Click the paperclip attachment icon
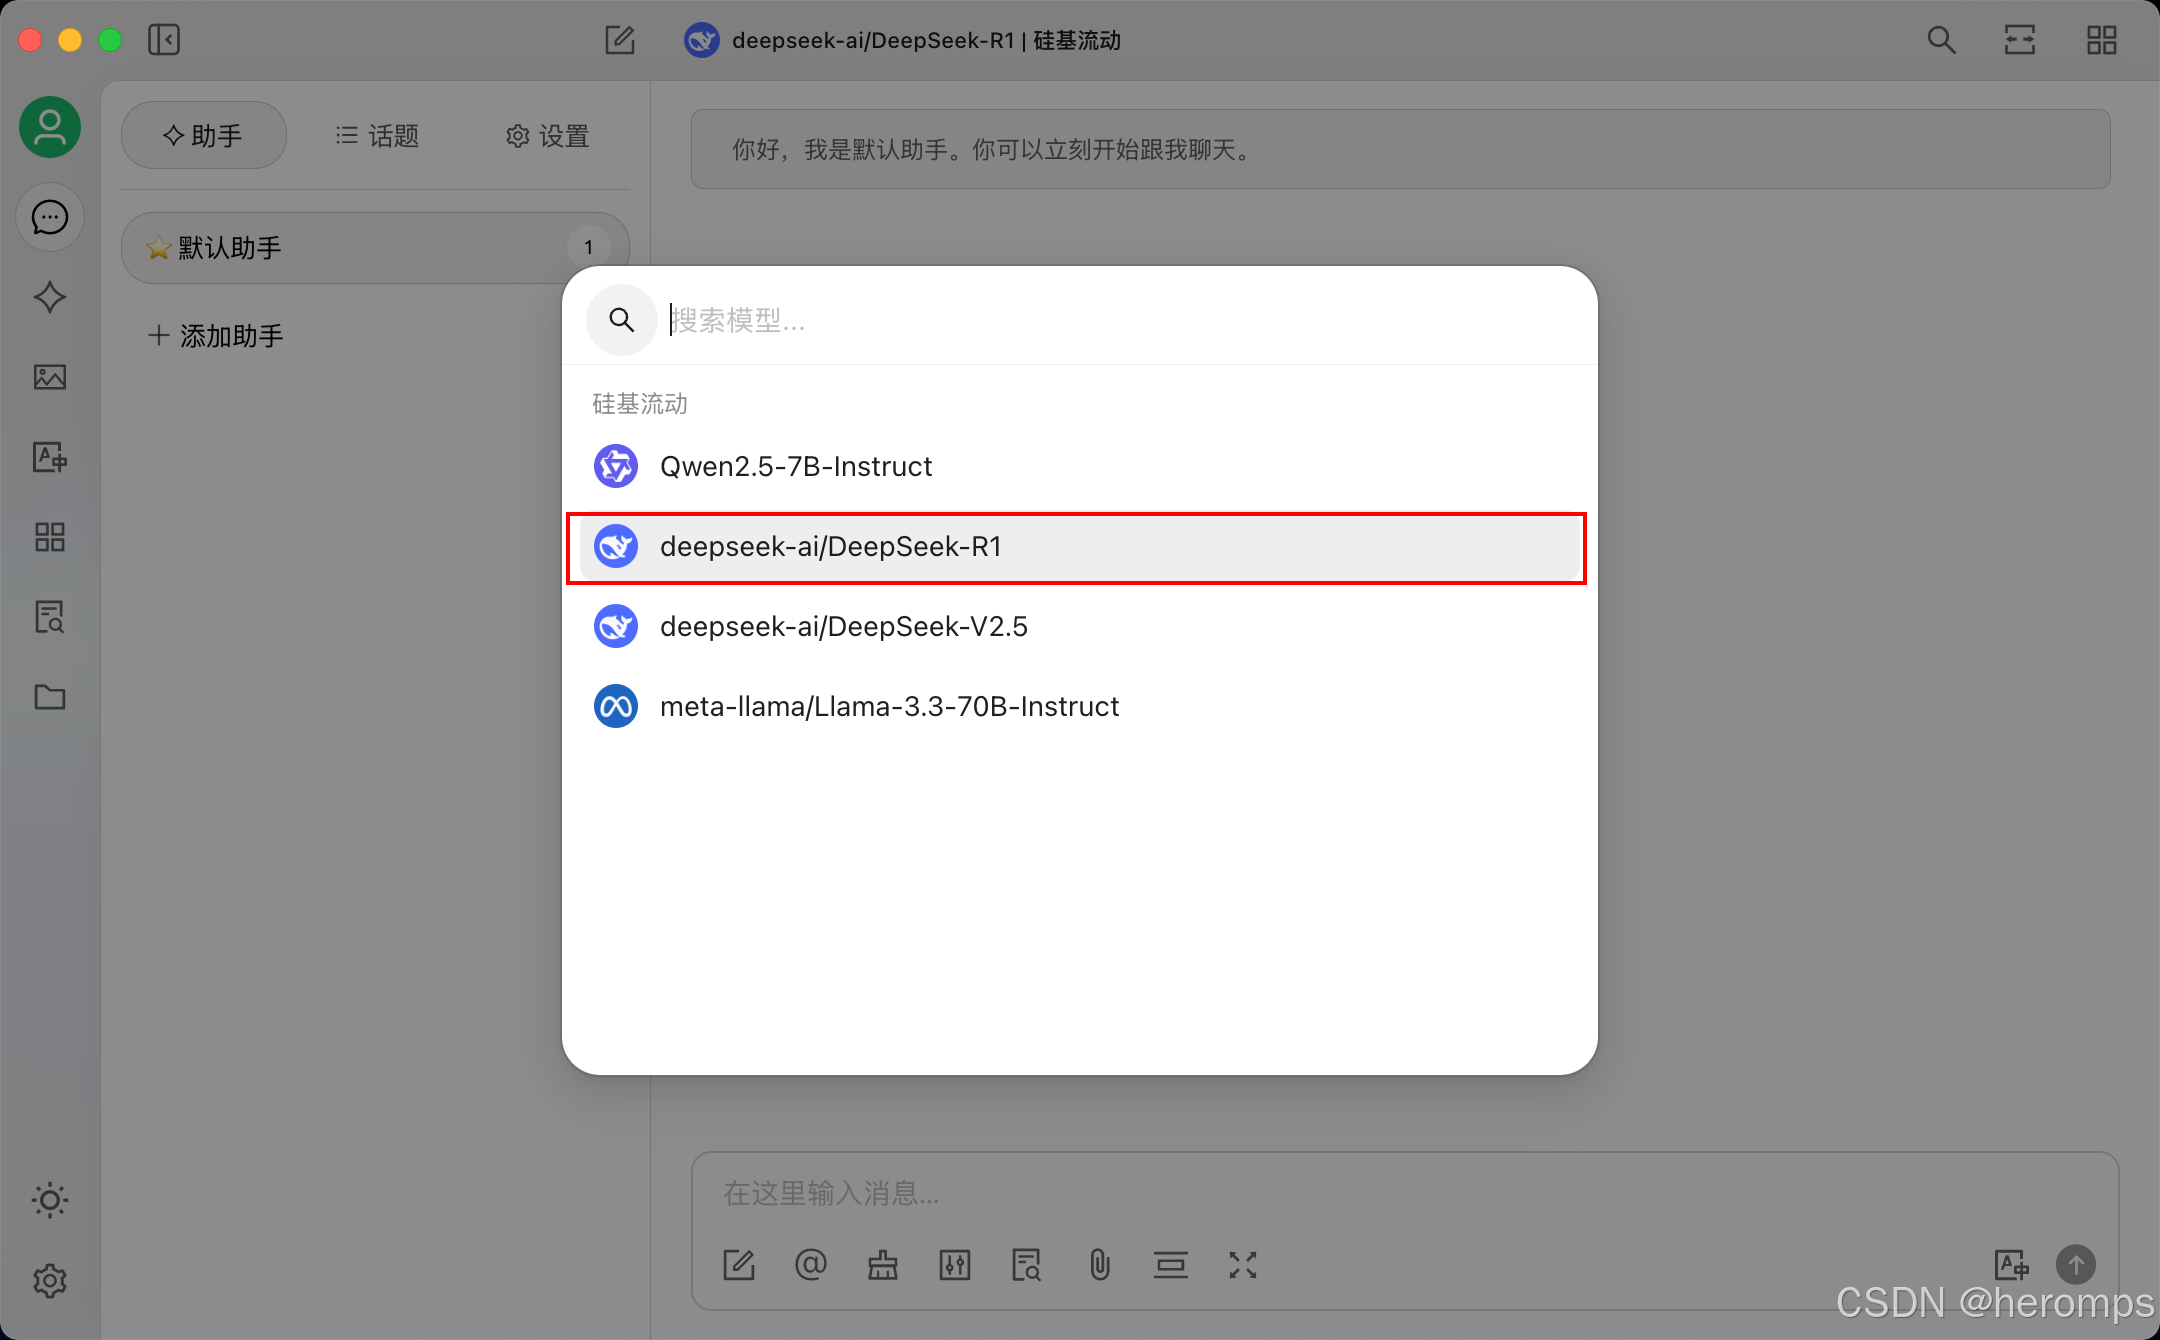2160x1340 pixels. coord(1099,1265)
